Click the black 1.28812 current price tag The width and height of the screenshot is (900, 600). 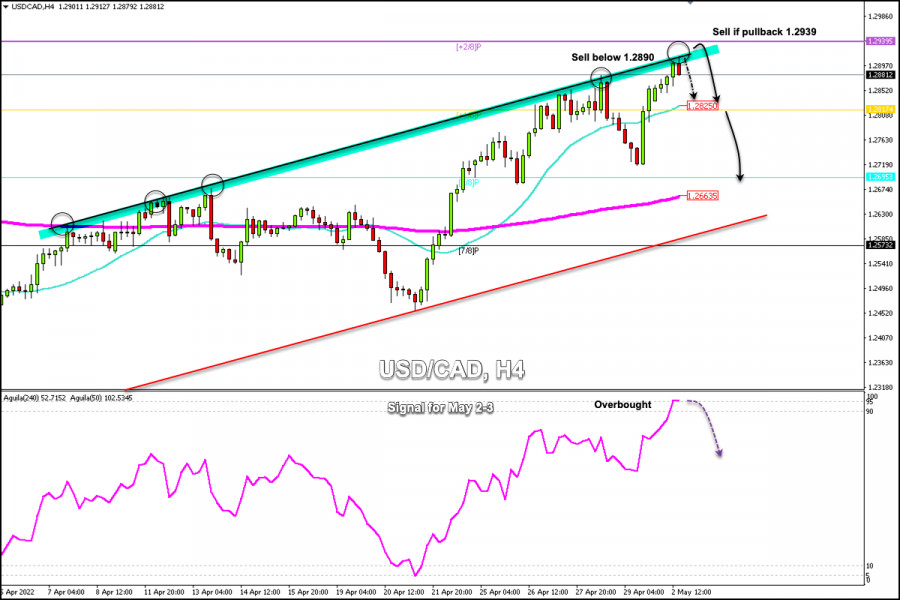pos(880,75)
